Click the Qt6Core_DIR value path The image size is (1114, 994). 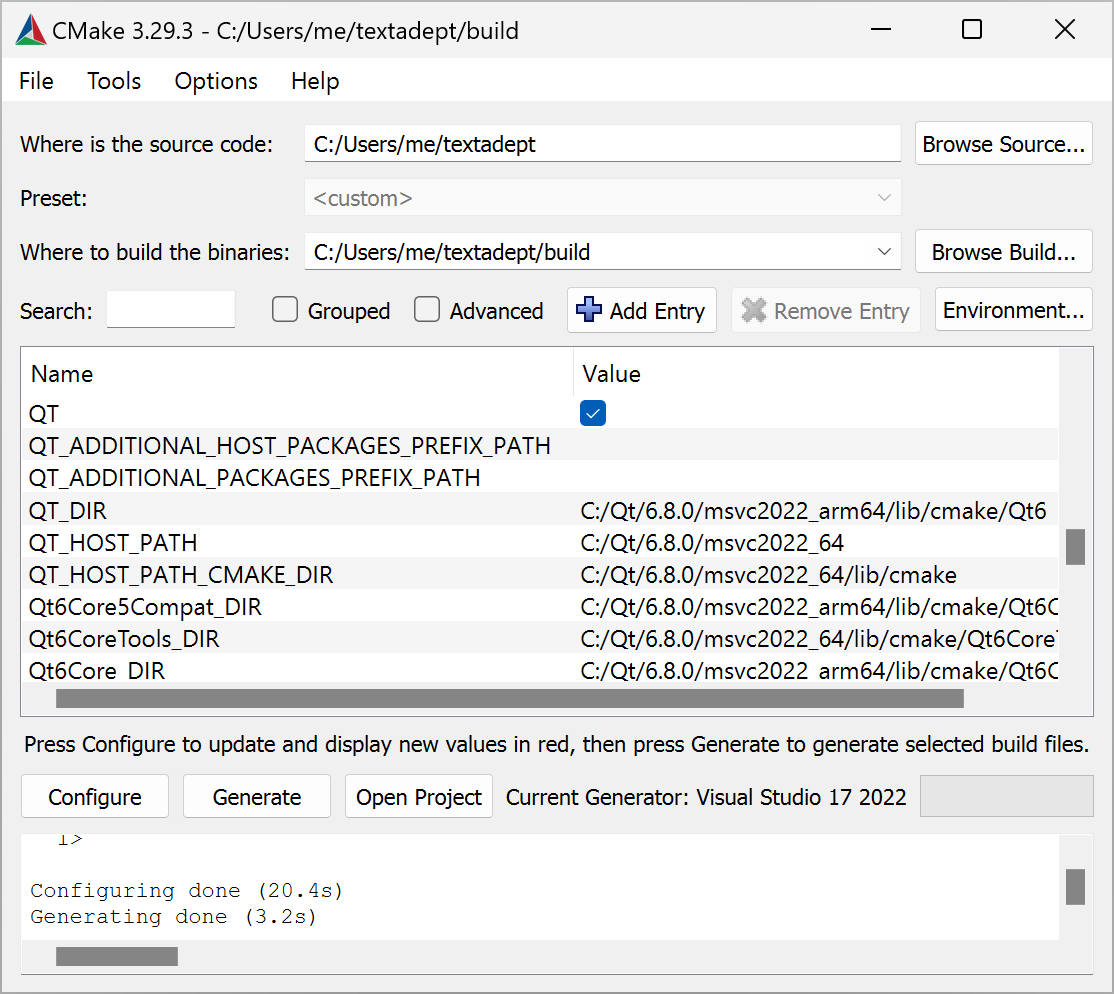(x=818, y=670)
